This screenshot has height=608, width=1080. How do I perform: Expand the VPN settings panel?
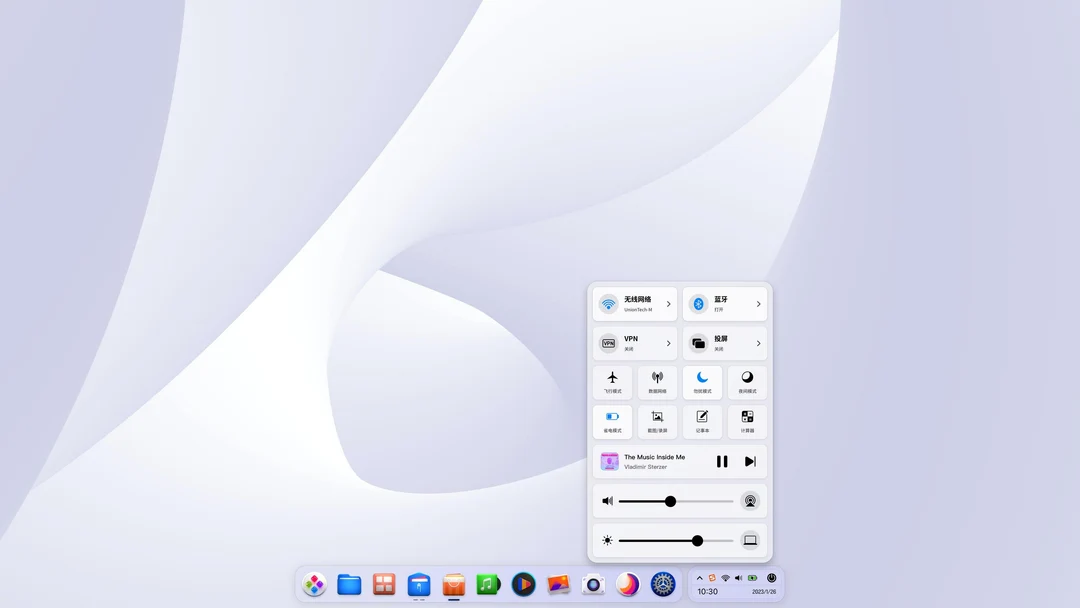tap(667, 343)
